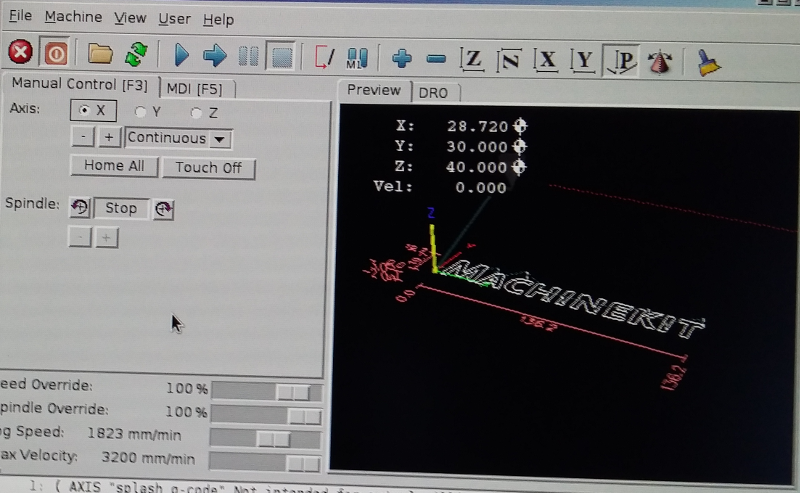Screen dimensions: 800x493
Task: Open User menu
Action: (x=174, y=19)
